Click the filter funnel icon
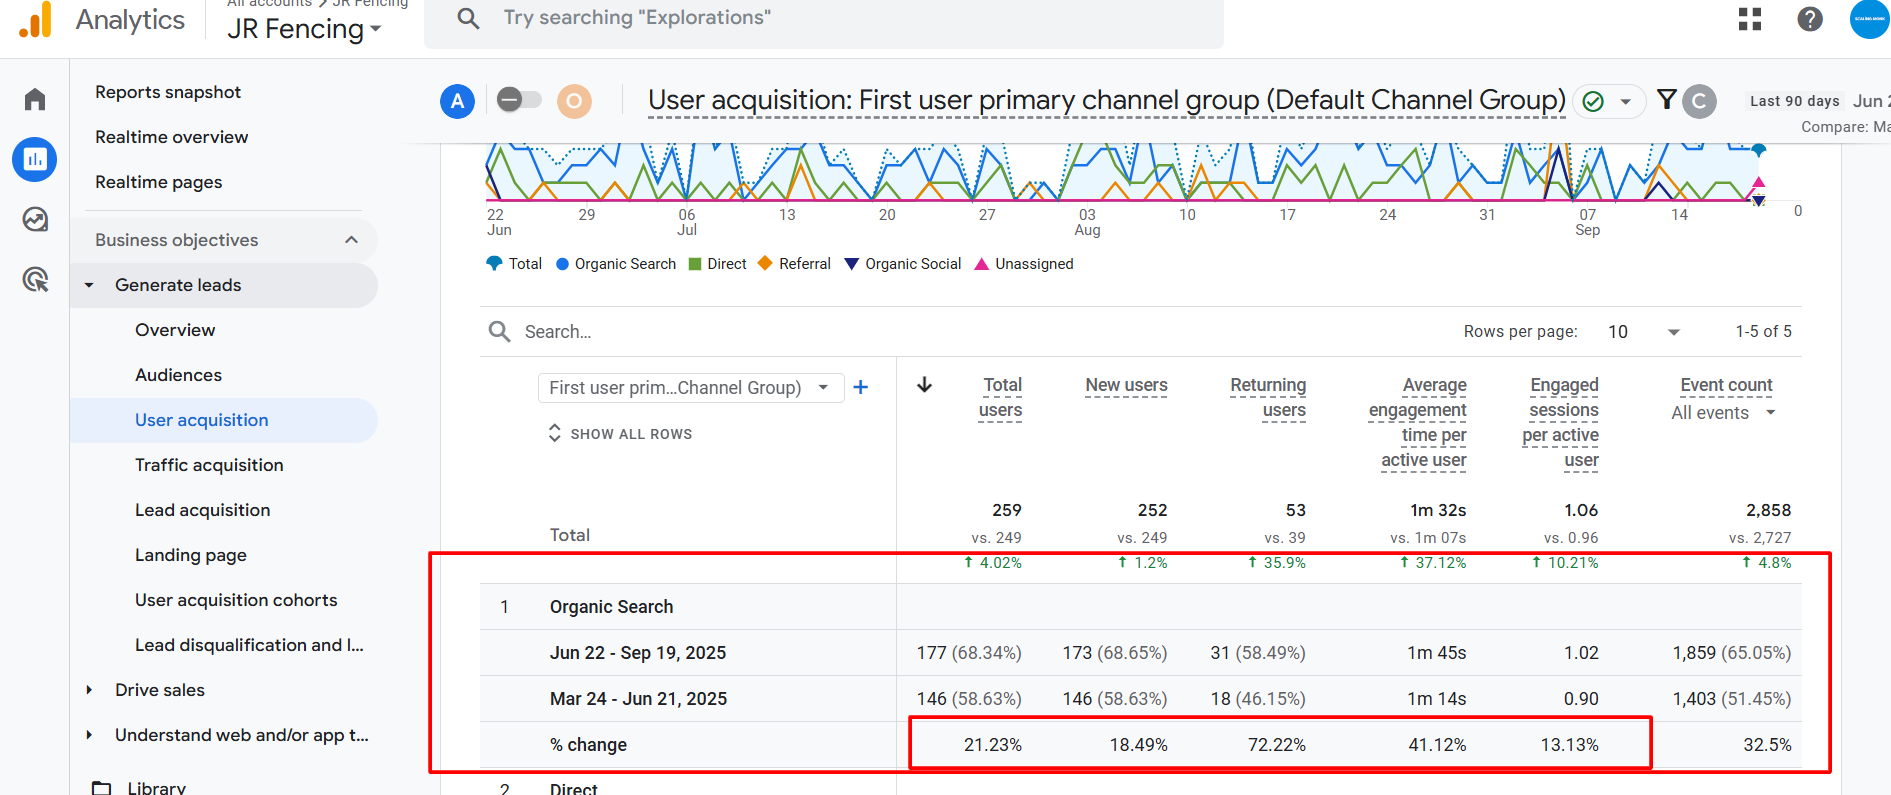 click(x=1666, y=99)
